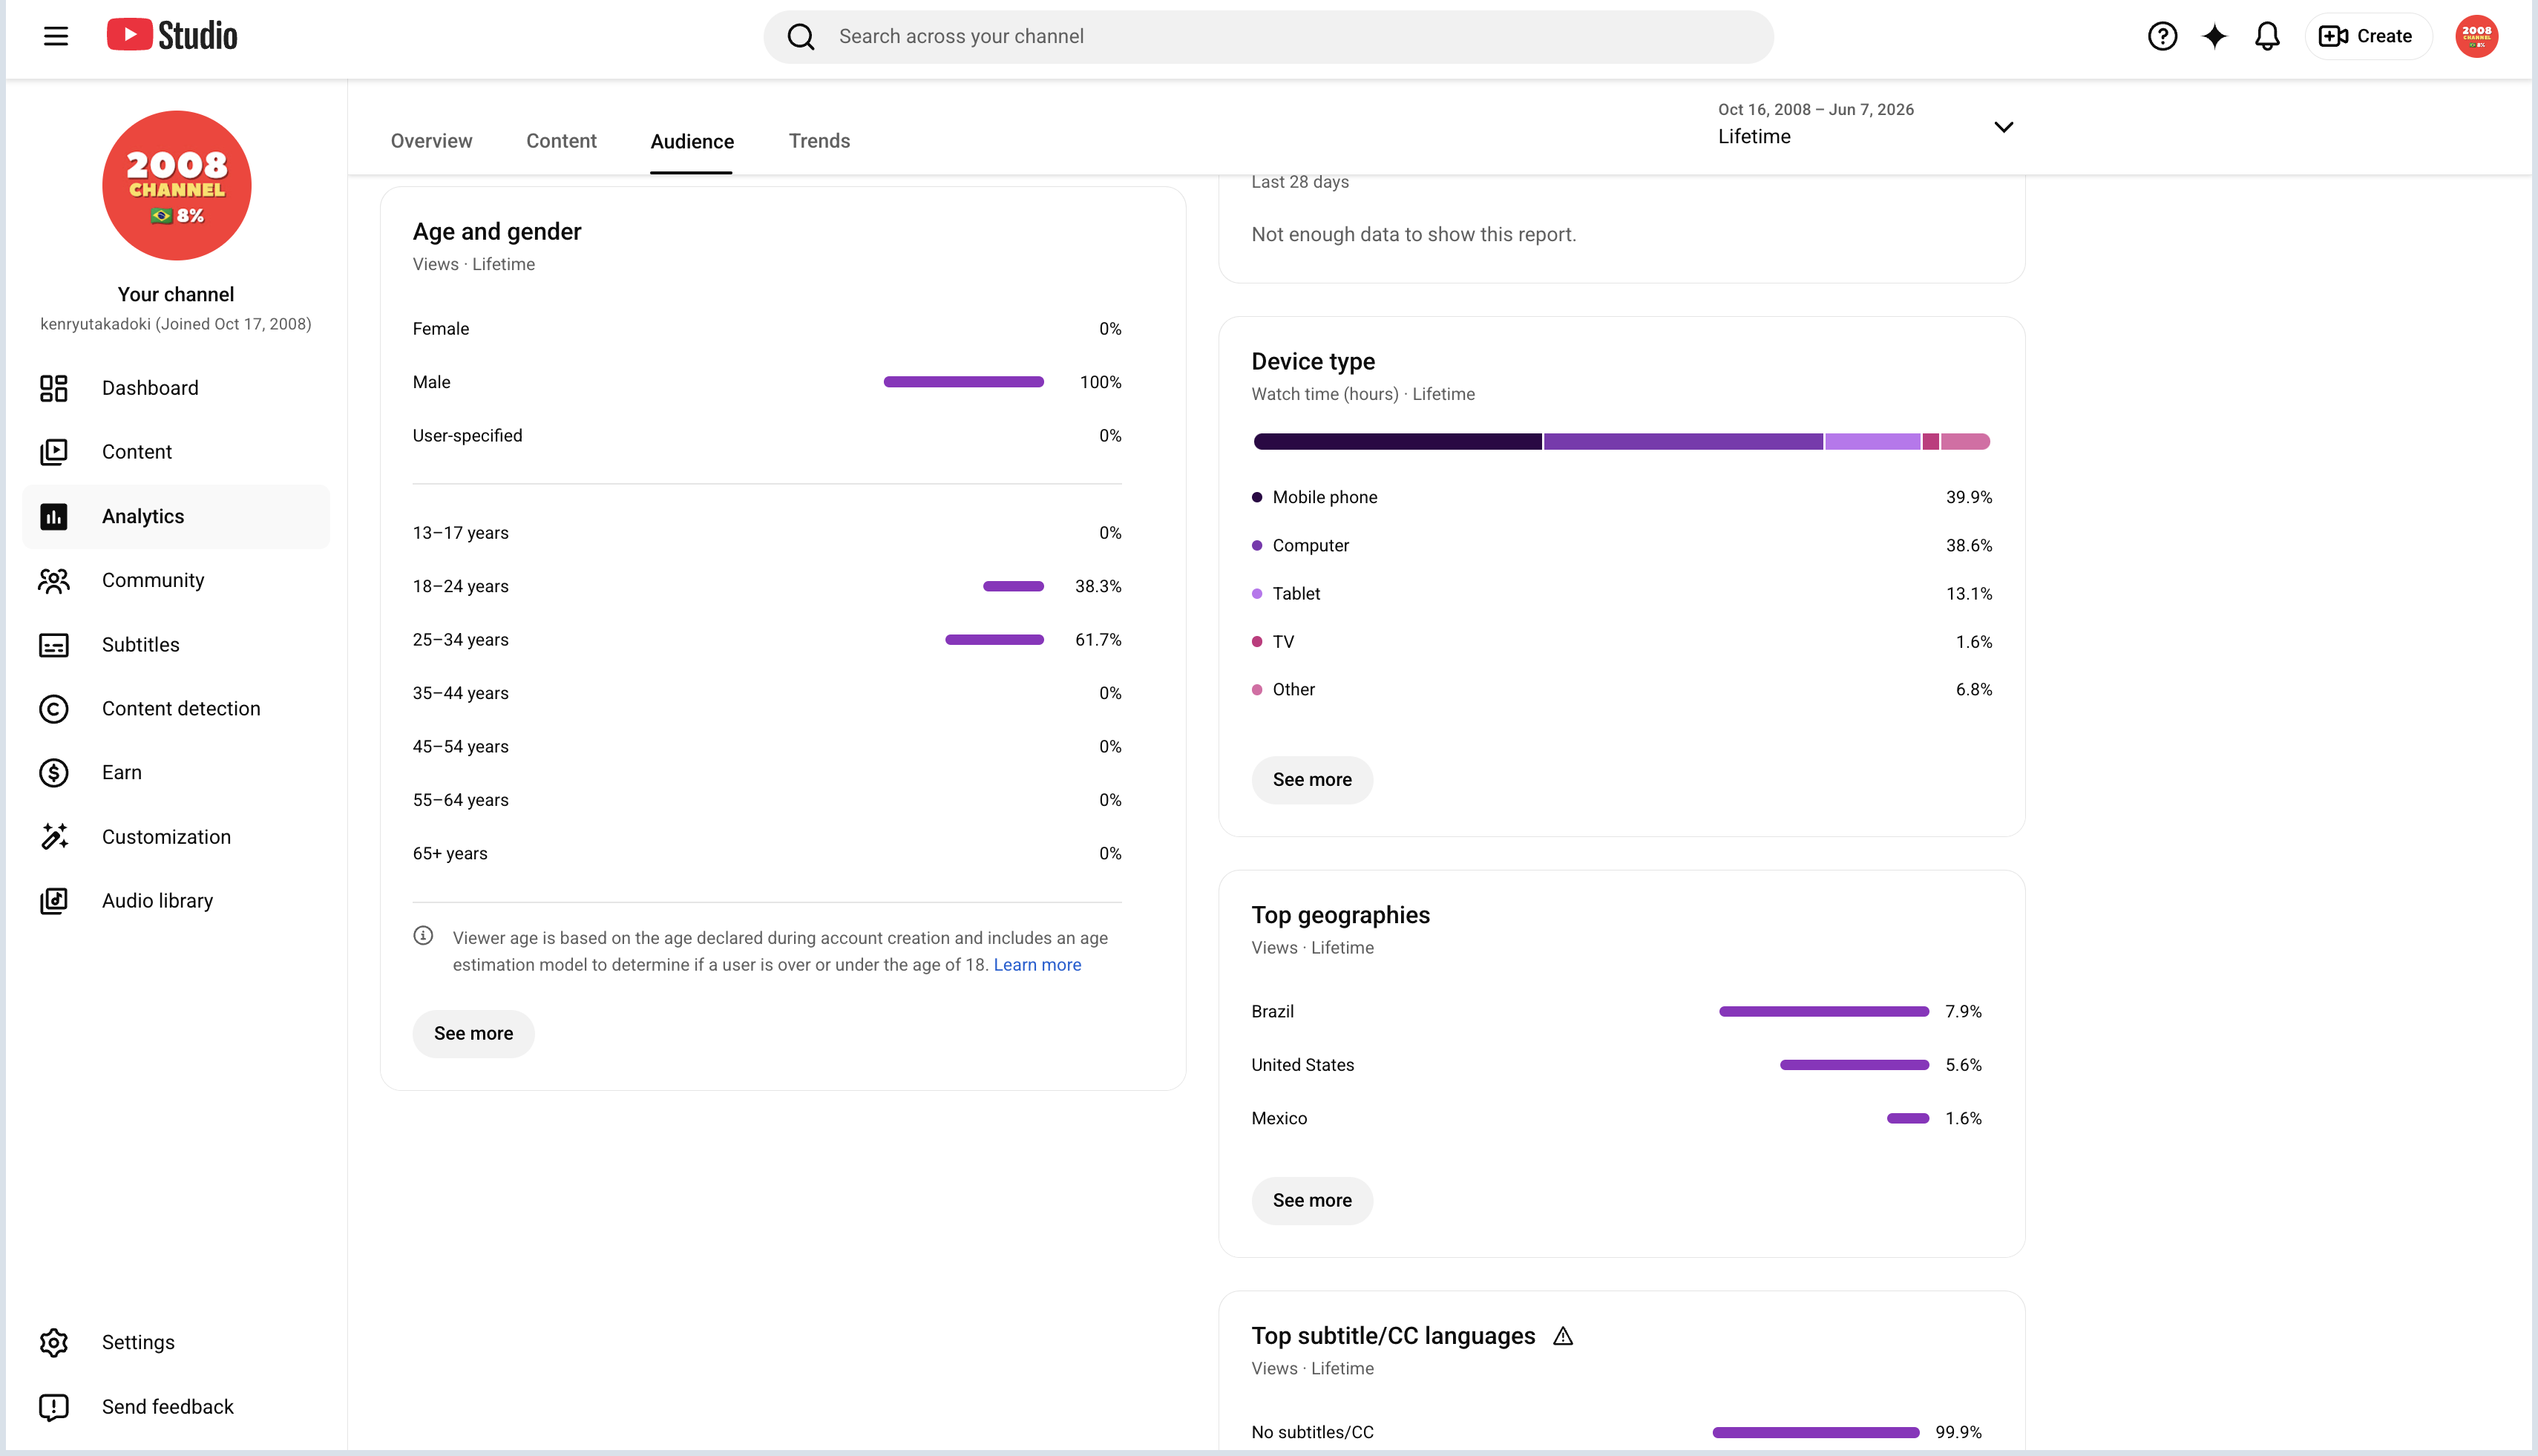Open Earn in the sidebar

[176, 773]
